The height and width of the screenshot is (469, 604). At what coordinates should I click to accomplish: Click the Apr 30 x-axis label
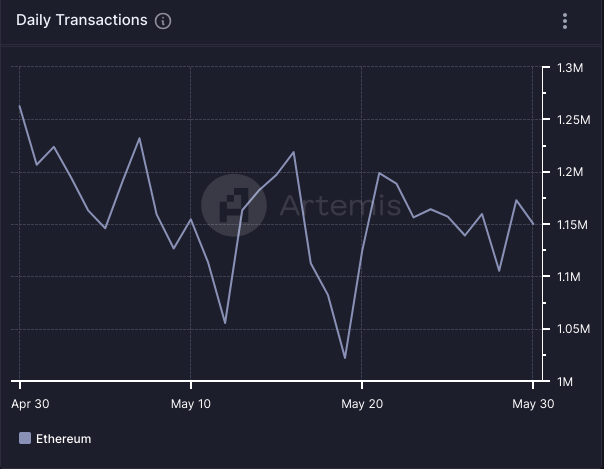point(31,404)
